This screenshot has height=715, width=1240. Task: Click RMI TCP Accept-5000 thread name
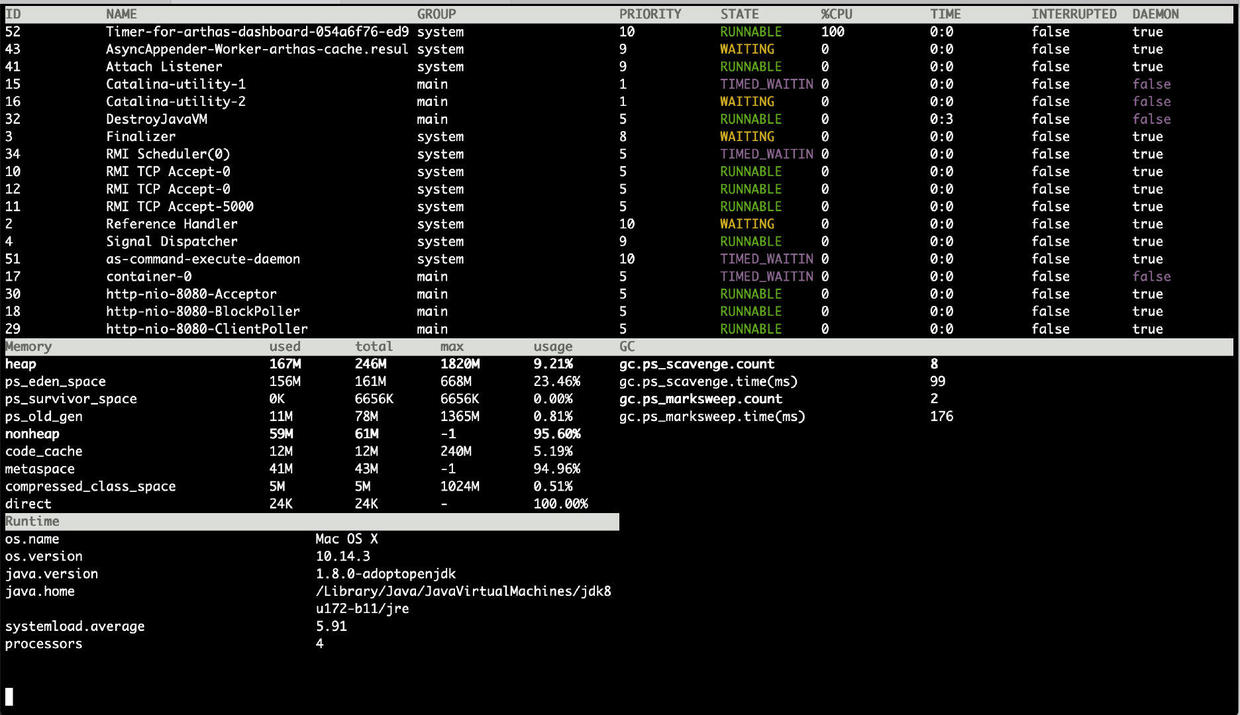coord(180,206)
